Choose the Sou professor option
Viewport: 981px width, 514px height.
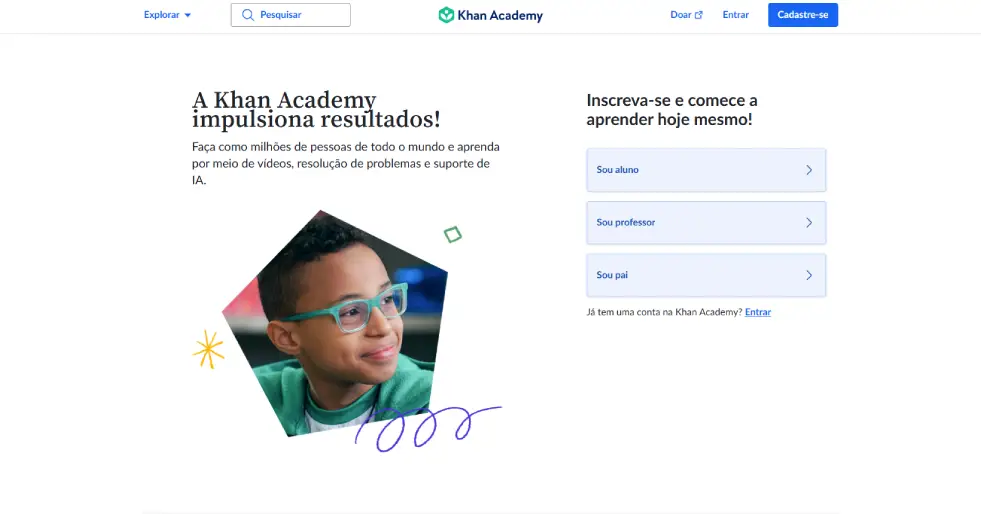coord(706,223)
